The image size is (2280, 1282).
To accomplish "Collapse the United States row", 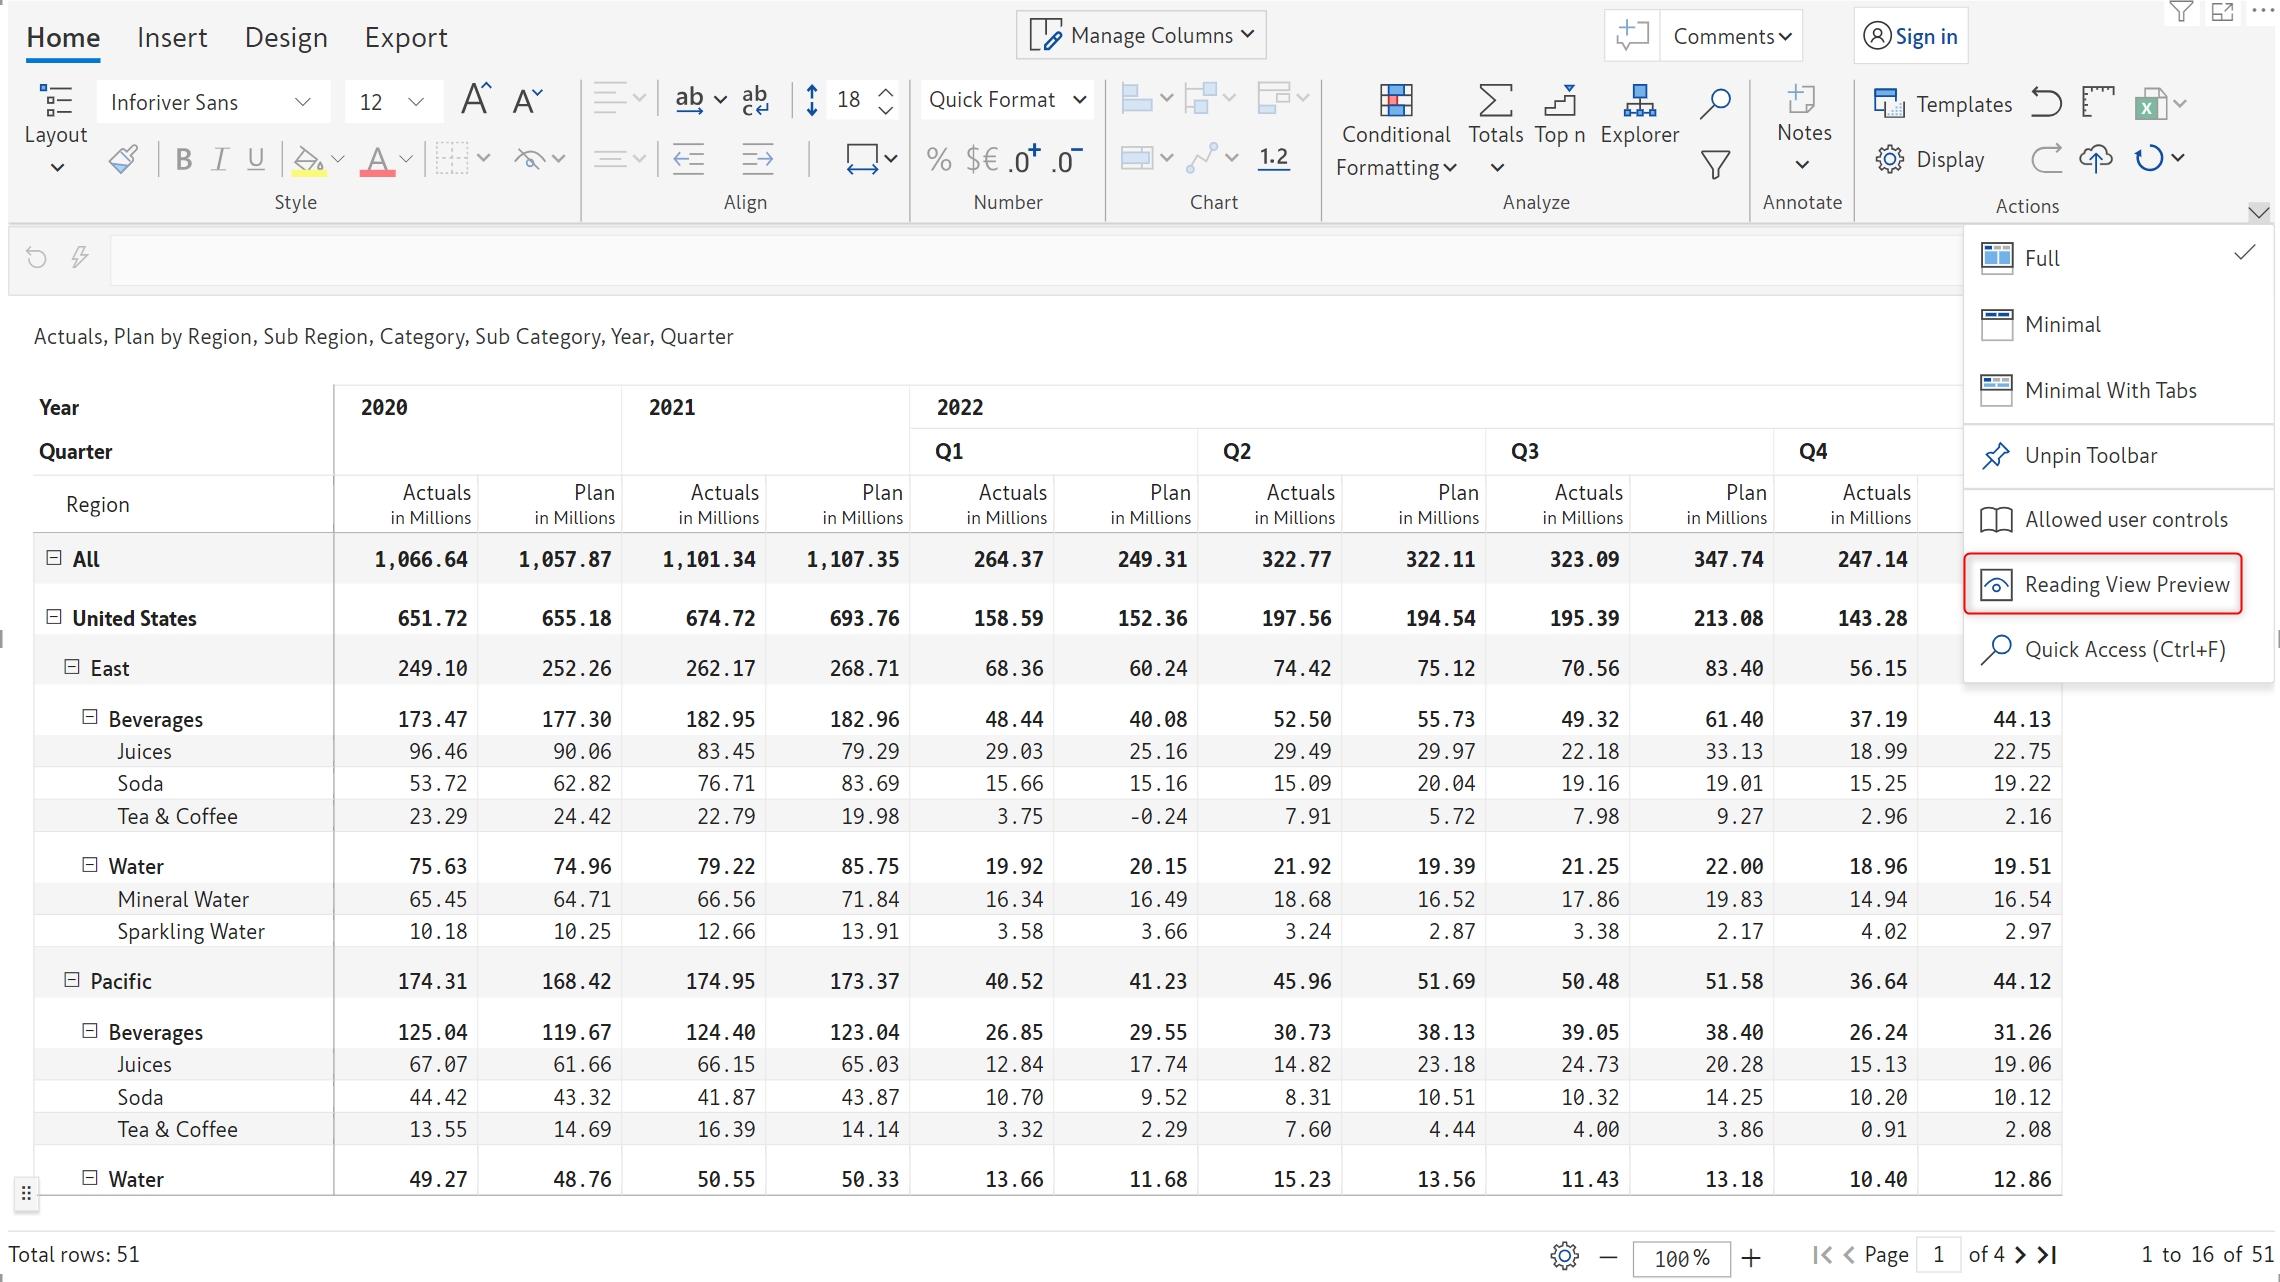I will [54, 617].
